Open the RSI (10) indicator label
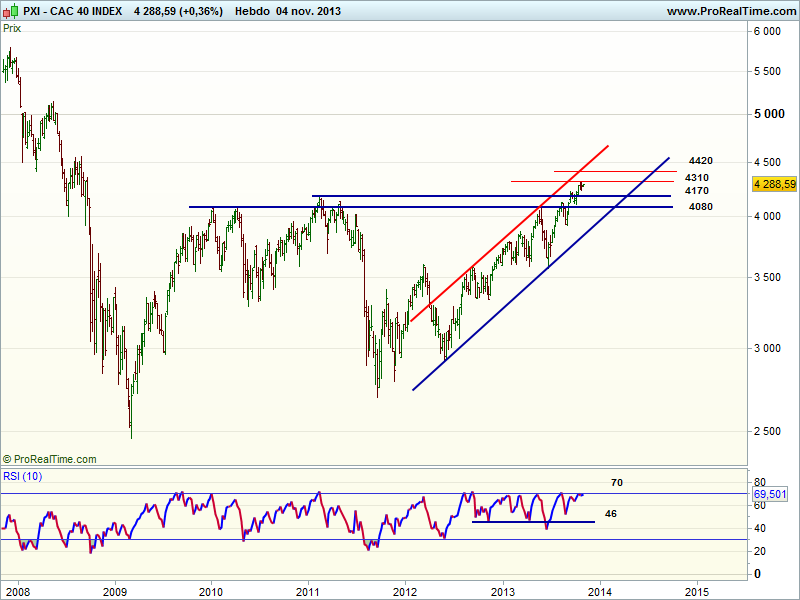 23,475
